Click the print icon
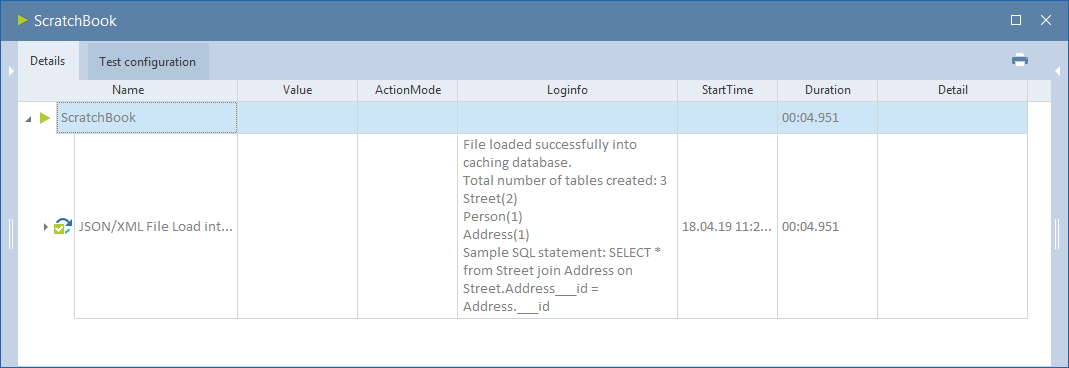Image resolution: width=1069 pixels, height=368 pixels. pos(1019,60)
